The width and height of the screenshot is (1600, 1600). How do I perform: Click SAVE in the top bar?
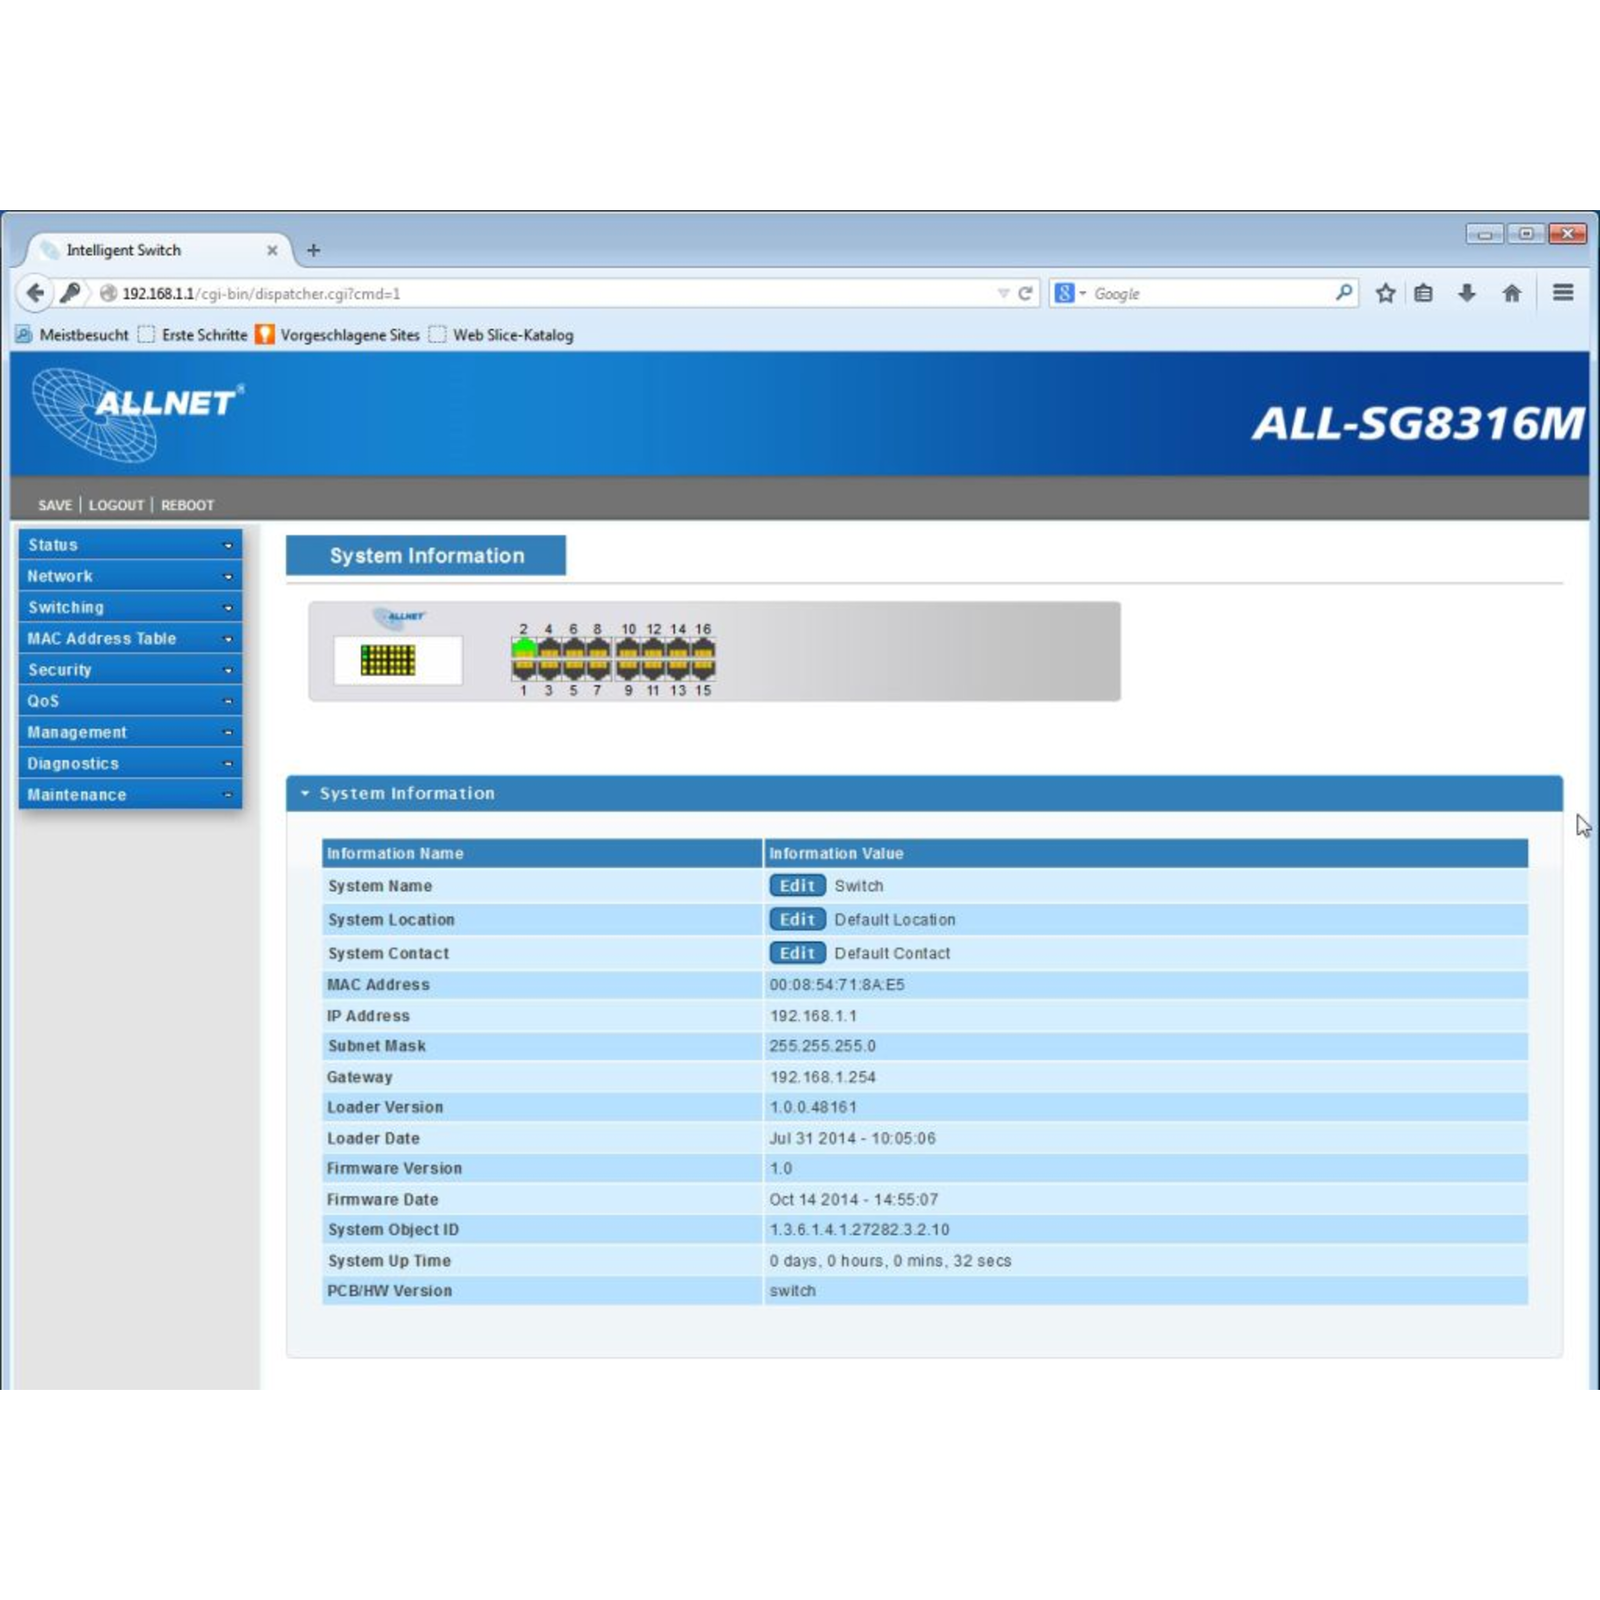pyautogui.click(x=55, y=505)
